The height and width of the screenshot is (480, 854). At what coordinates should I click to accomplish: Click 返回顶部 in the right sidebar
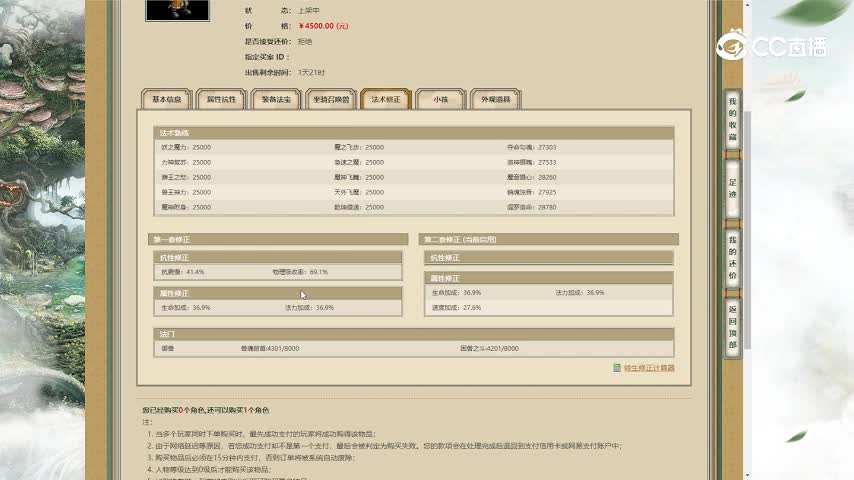733,327
